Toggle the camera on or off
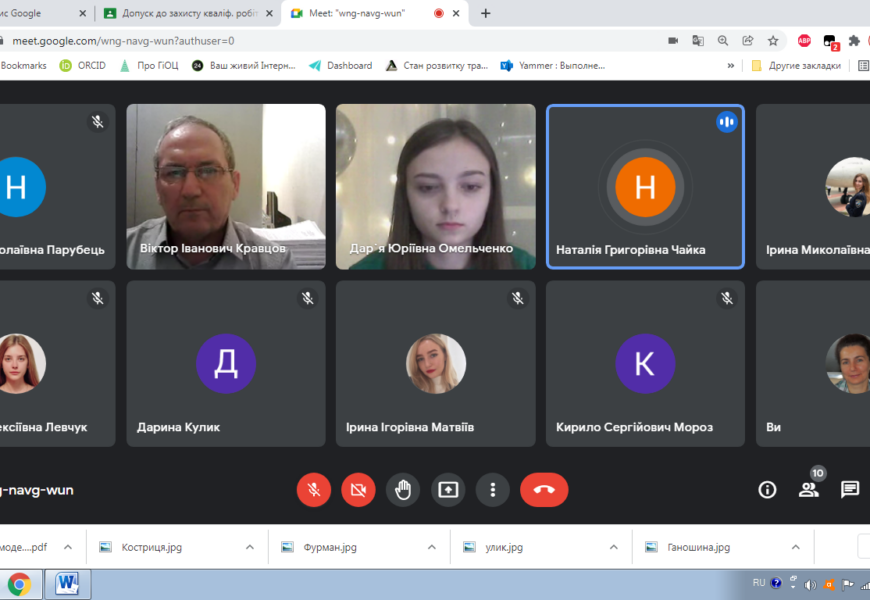The width and height of the screenshot is (870, 600). pyautogui.click(x=358, y=490)
